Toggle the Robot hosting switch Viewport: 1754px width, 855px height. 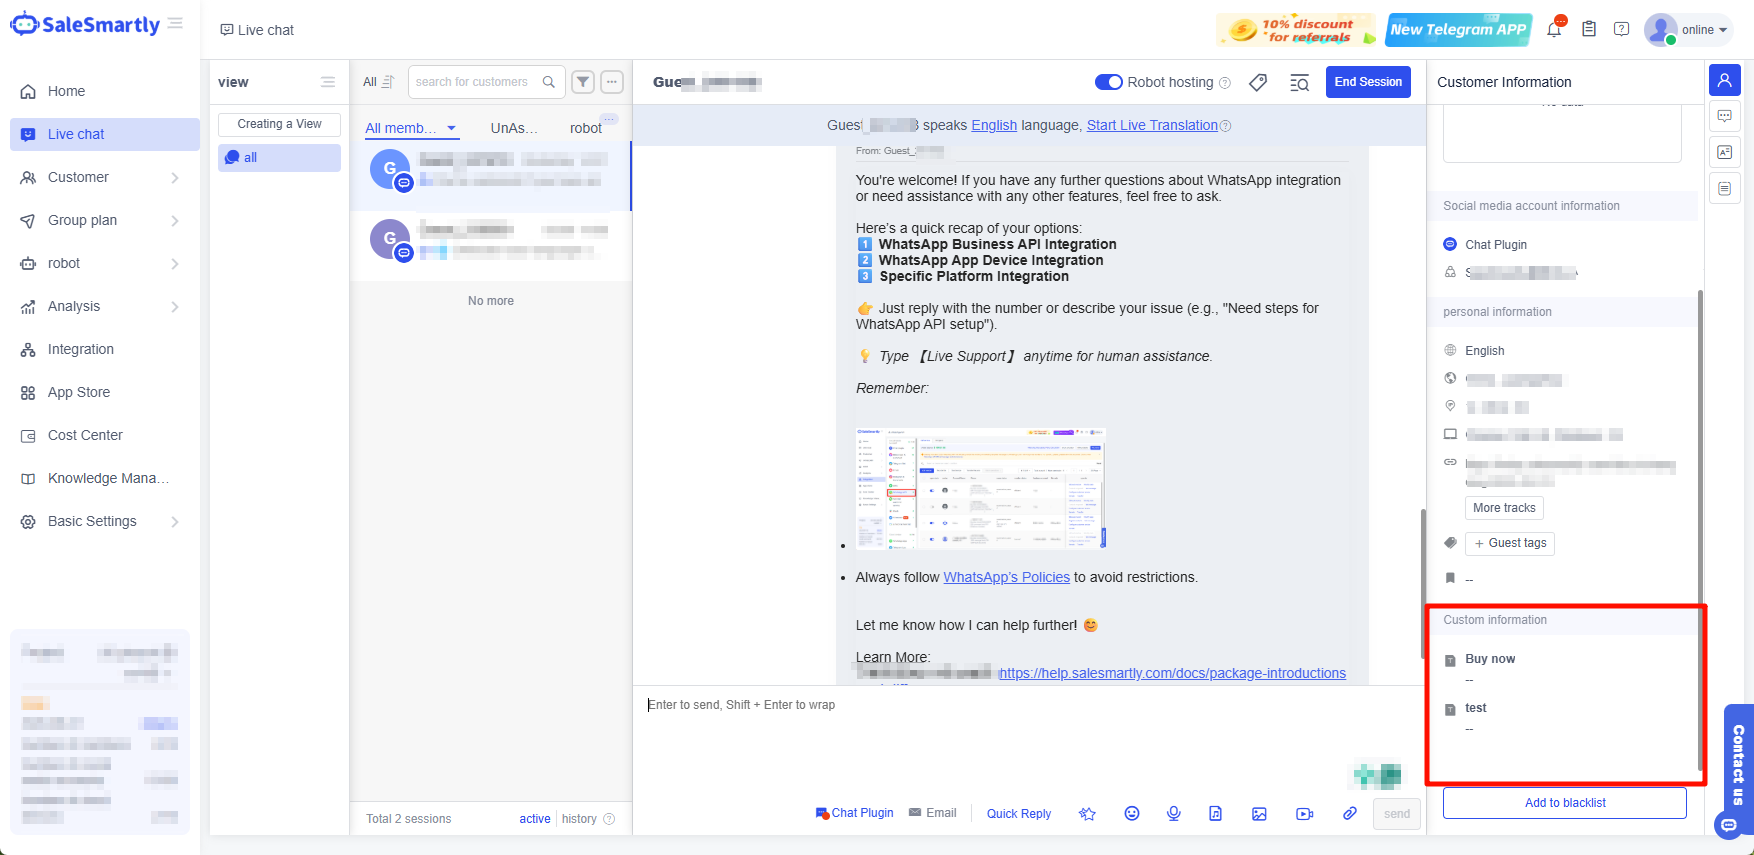1109,82
